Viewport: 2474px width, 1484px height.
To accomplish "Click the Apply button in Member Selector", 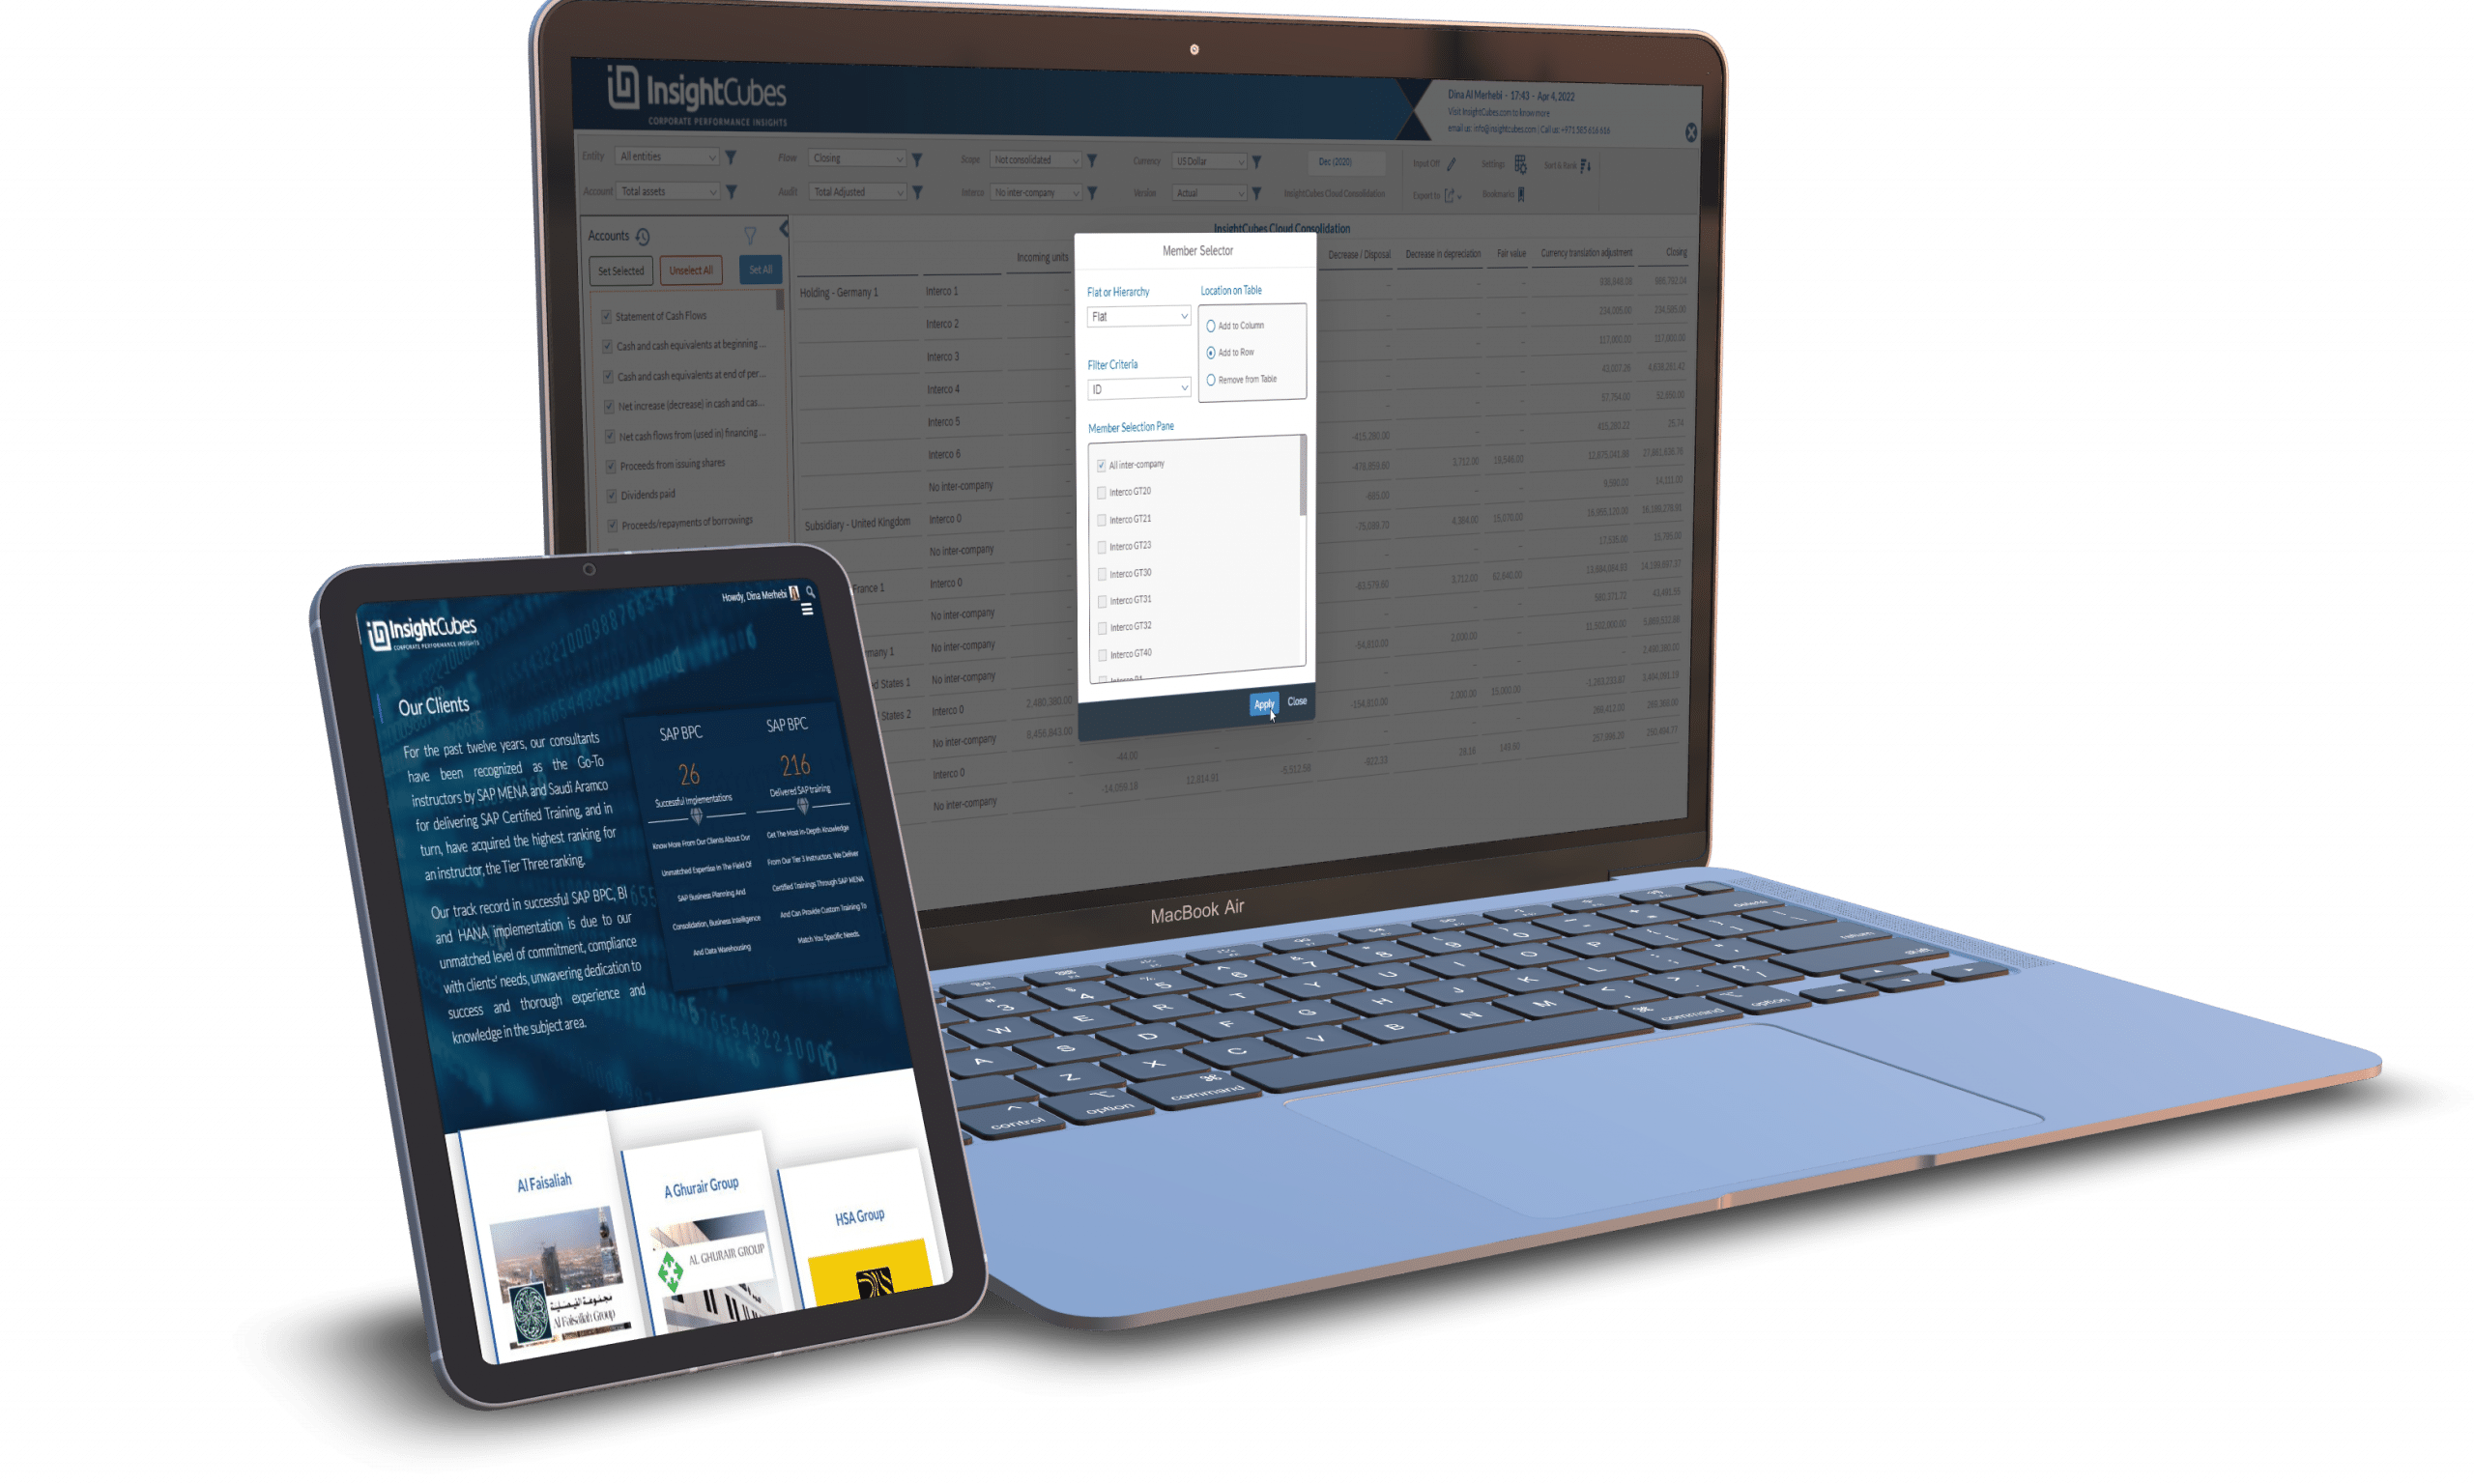I will tap(1260, 705).
